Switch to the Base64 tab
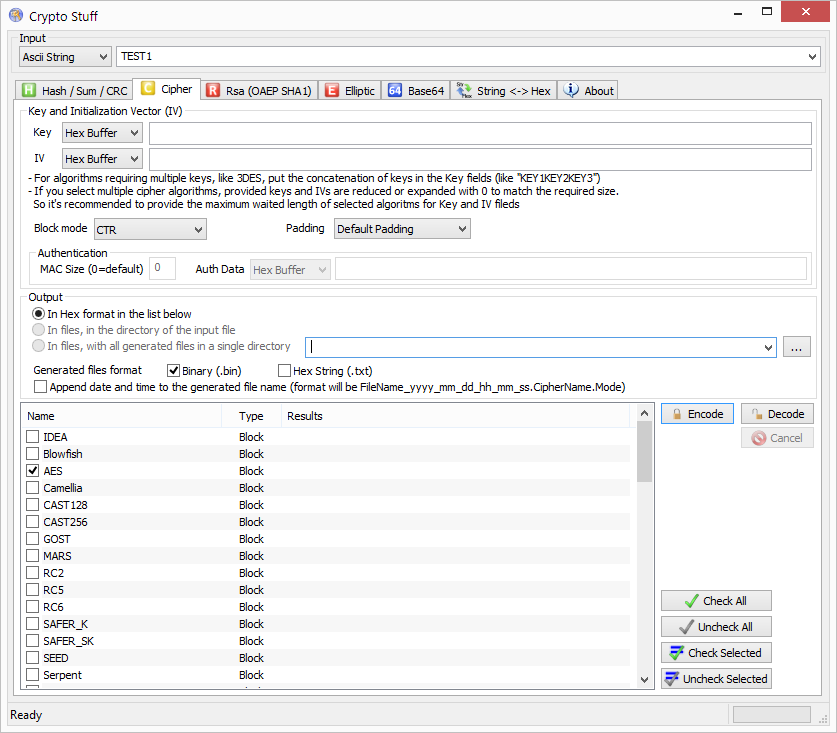 416,91
